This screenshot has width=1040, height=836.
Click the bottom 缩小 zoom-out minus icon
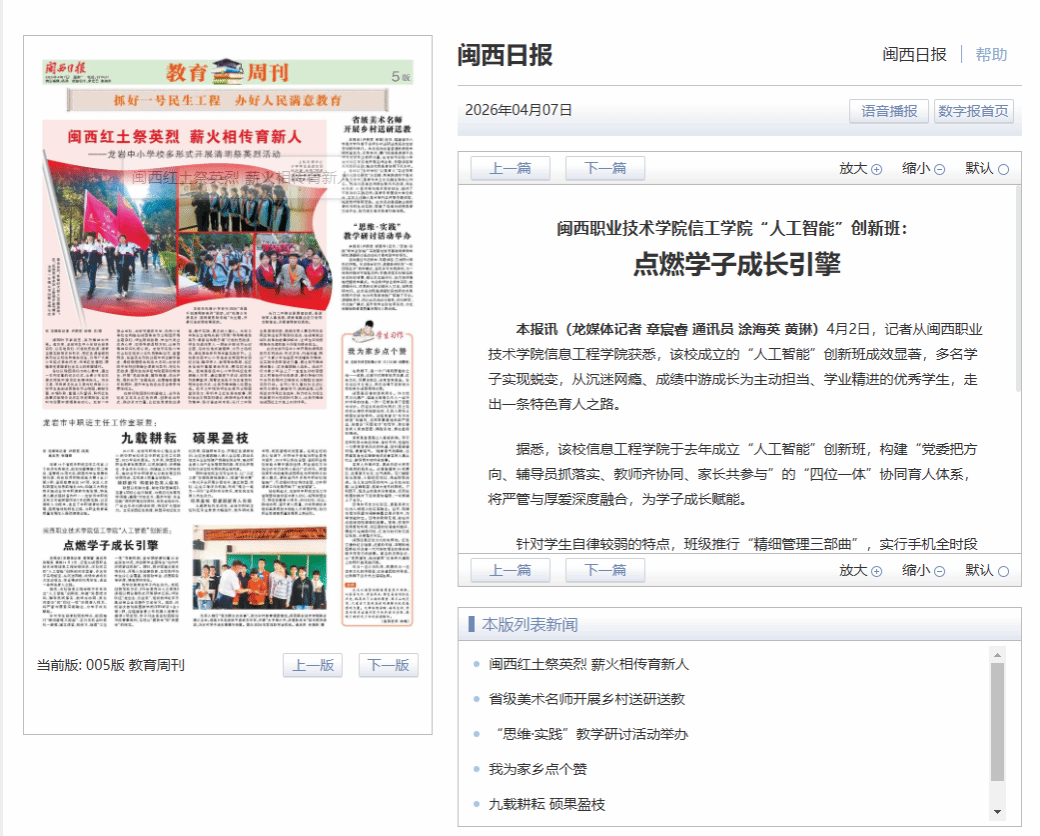click(x=939, y=571)
